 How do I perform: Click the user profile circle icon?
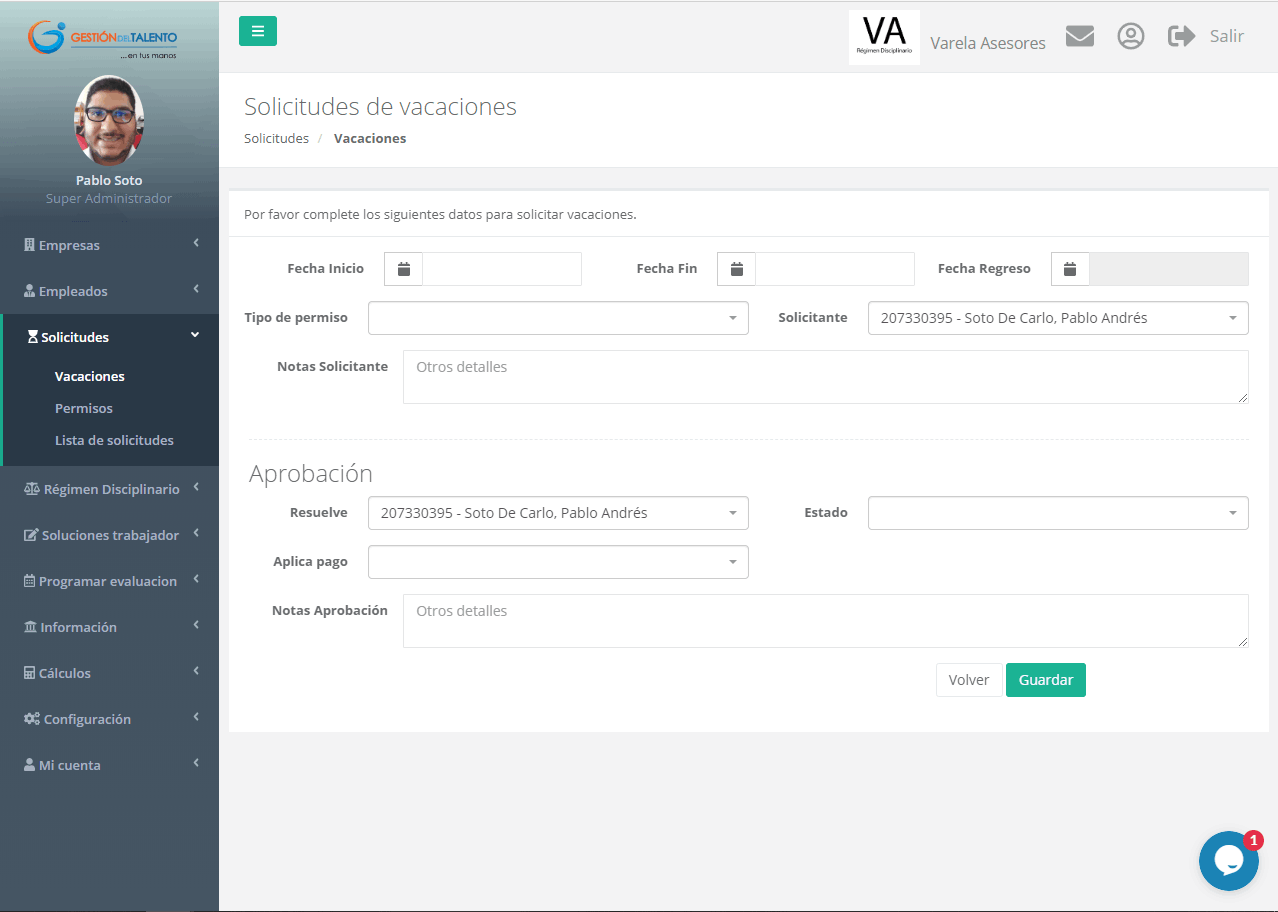click(1130, 36)
